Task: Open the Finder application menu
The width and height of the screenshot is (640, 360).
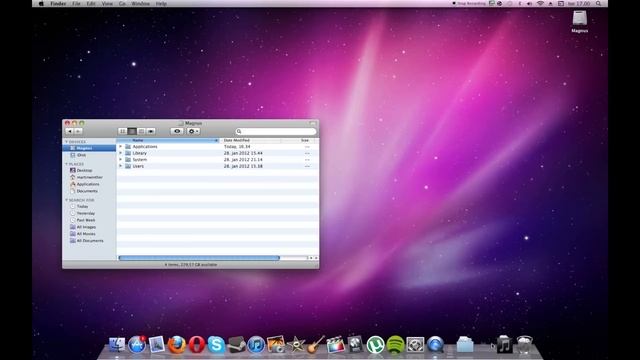Action: (x=58, y=4)
